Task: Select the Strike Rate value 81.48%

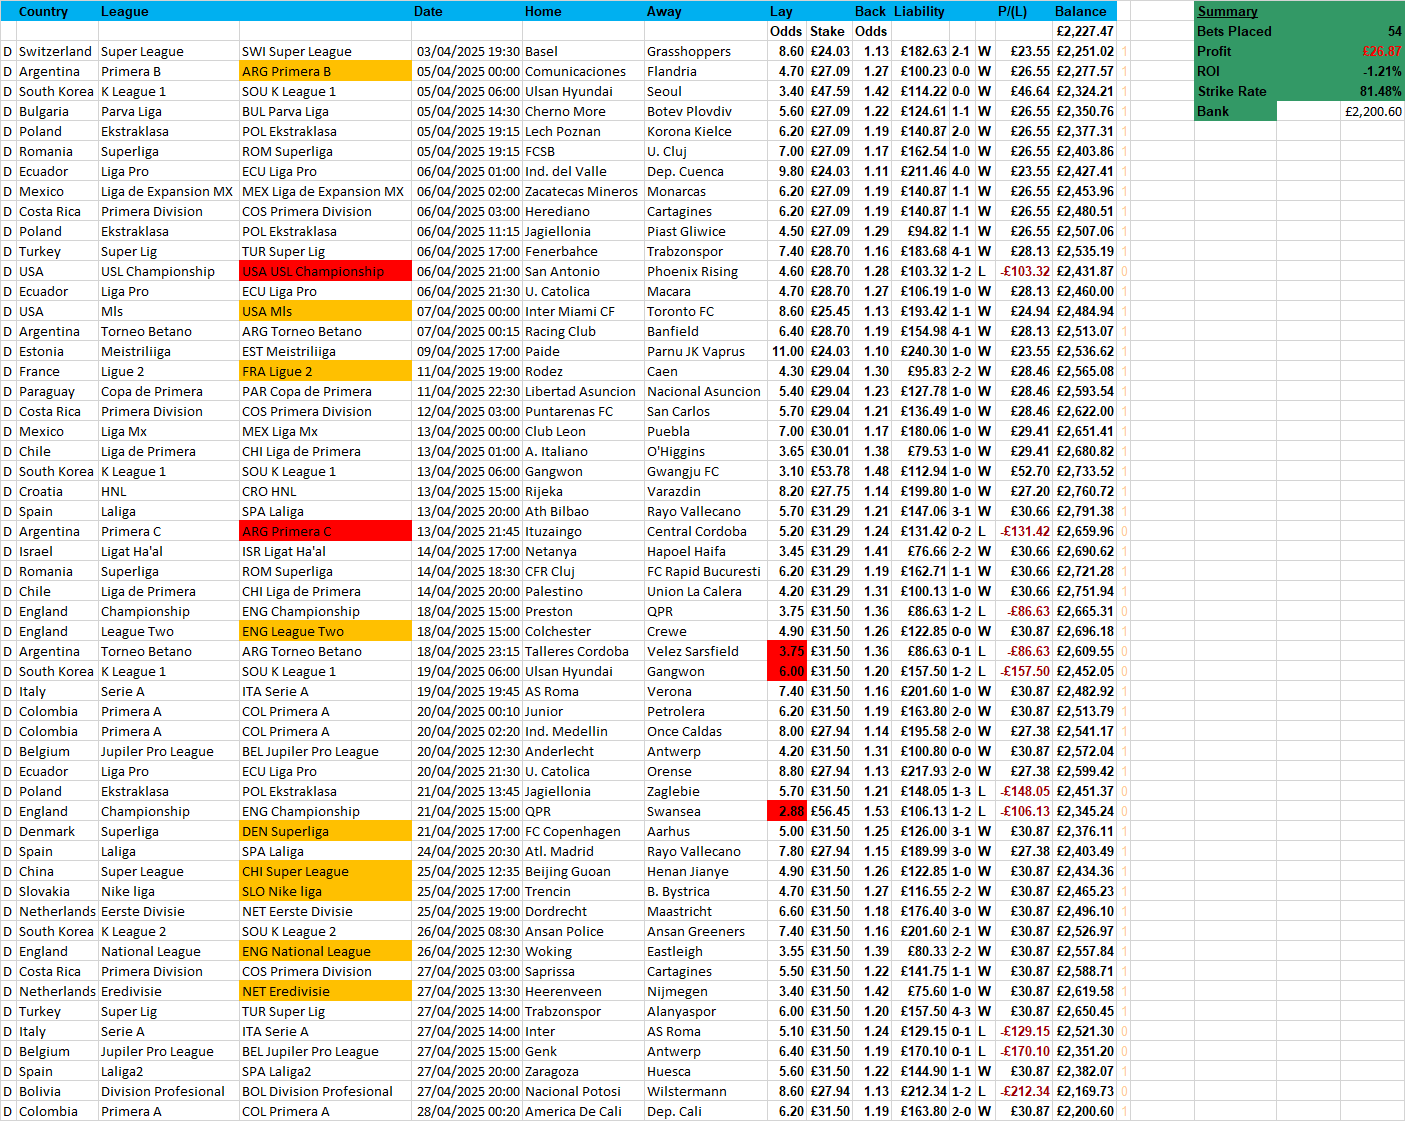Action: (1380, 91)
